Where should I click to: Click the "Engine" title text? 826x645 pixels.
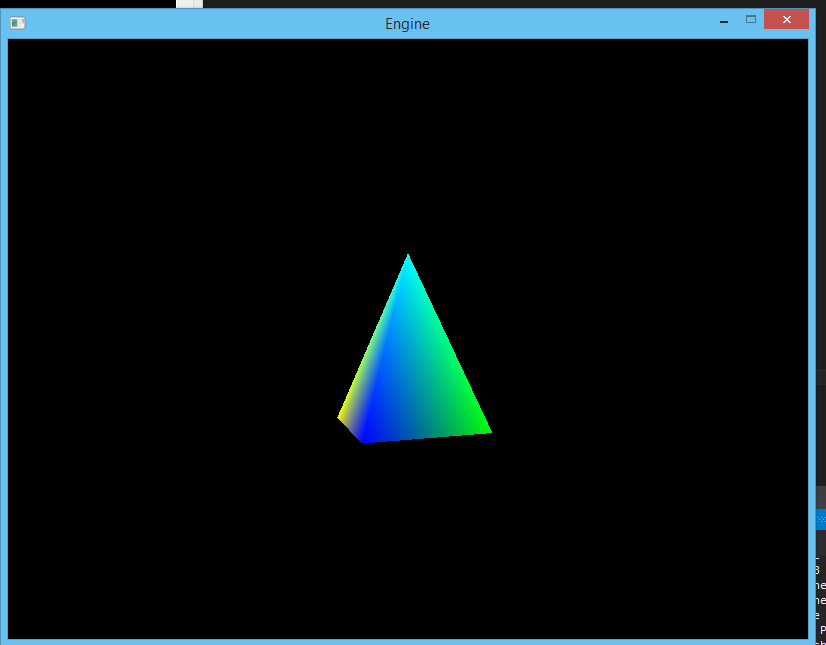[407, 24]
